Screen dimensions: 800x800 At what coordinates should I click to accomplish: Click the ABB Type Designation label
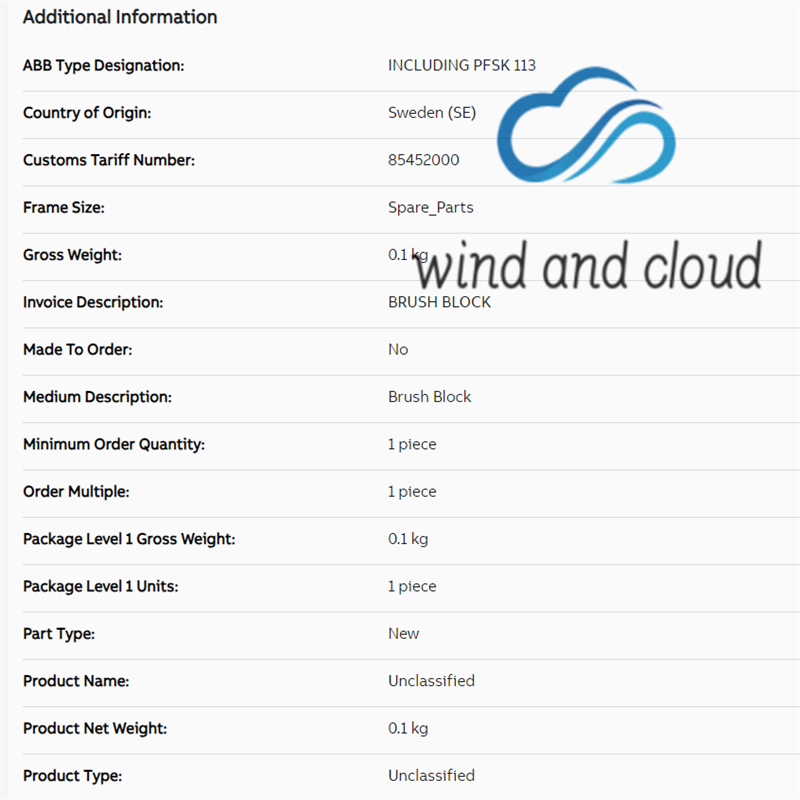[103, 65]
